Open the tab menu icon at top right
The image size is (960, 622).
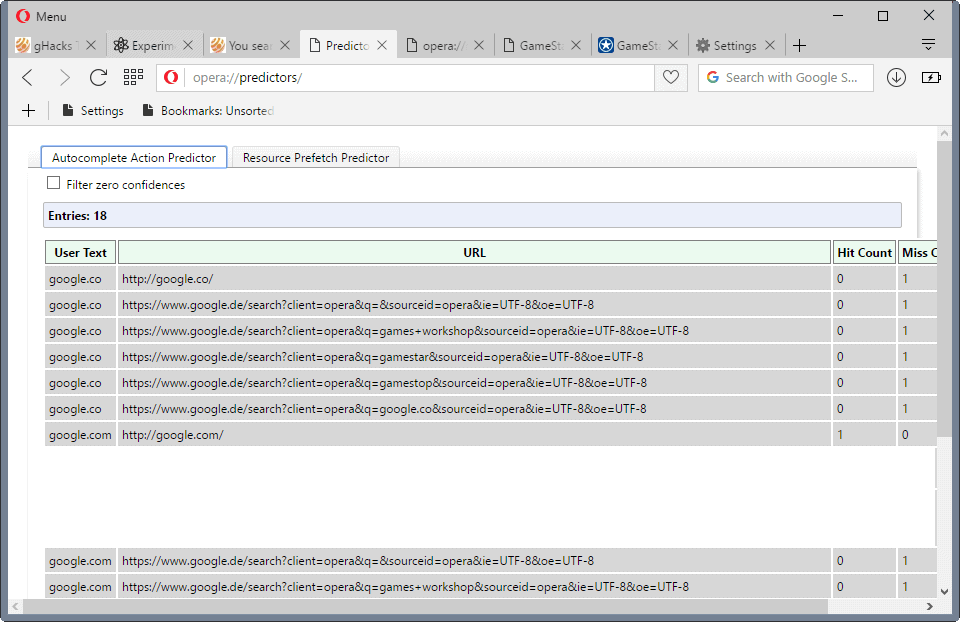928,44
